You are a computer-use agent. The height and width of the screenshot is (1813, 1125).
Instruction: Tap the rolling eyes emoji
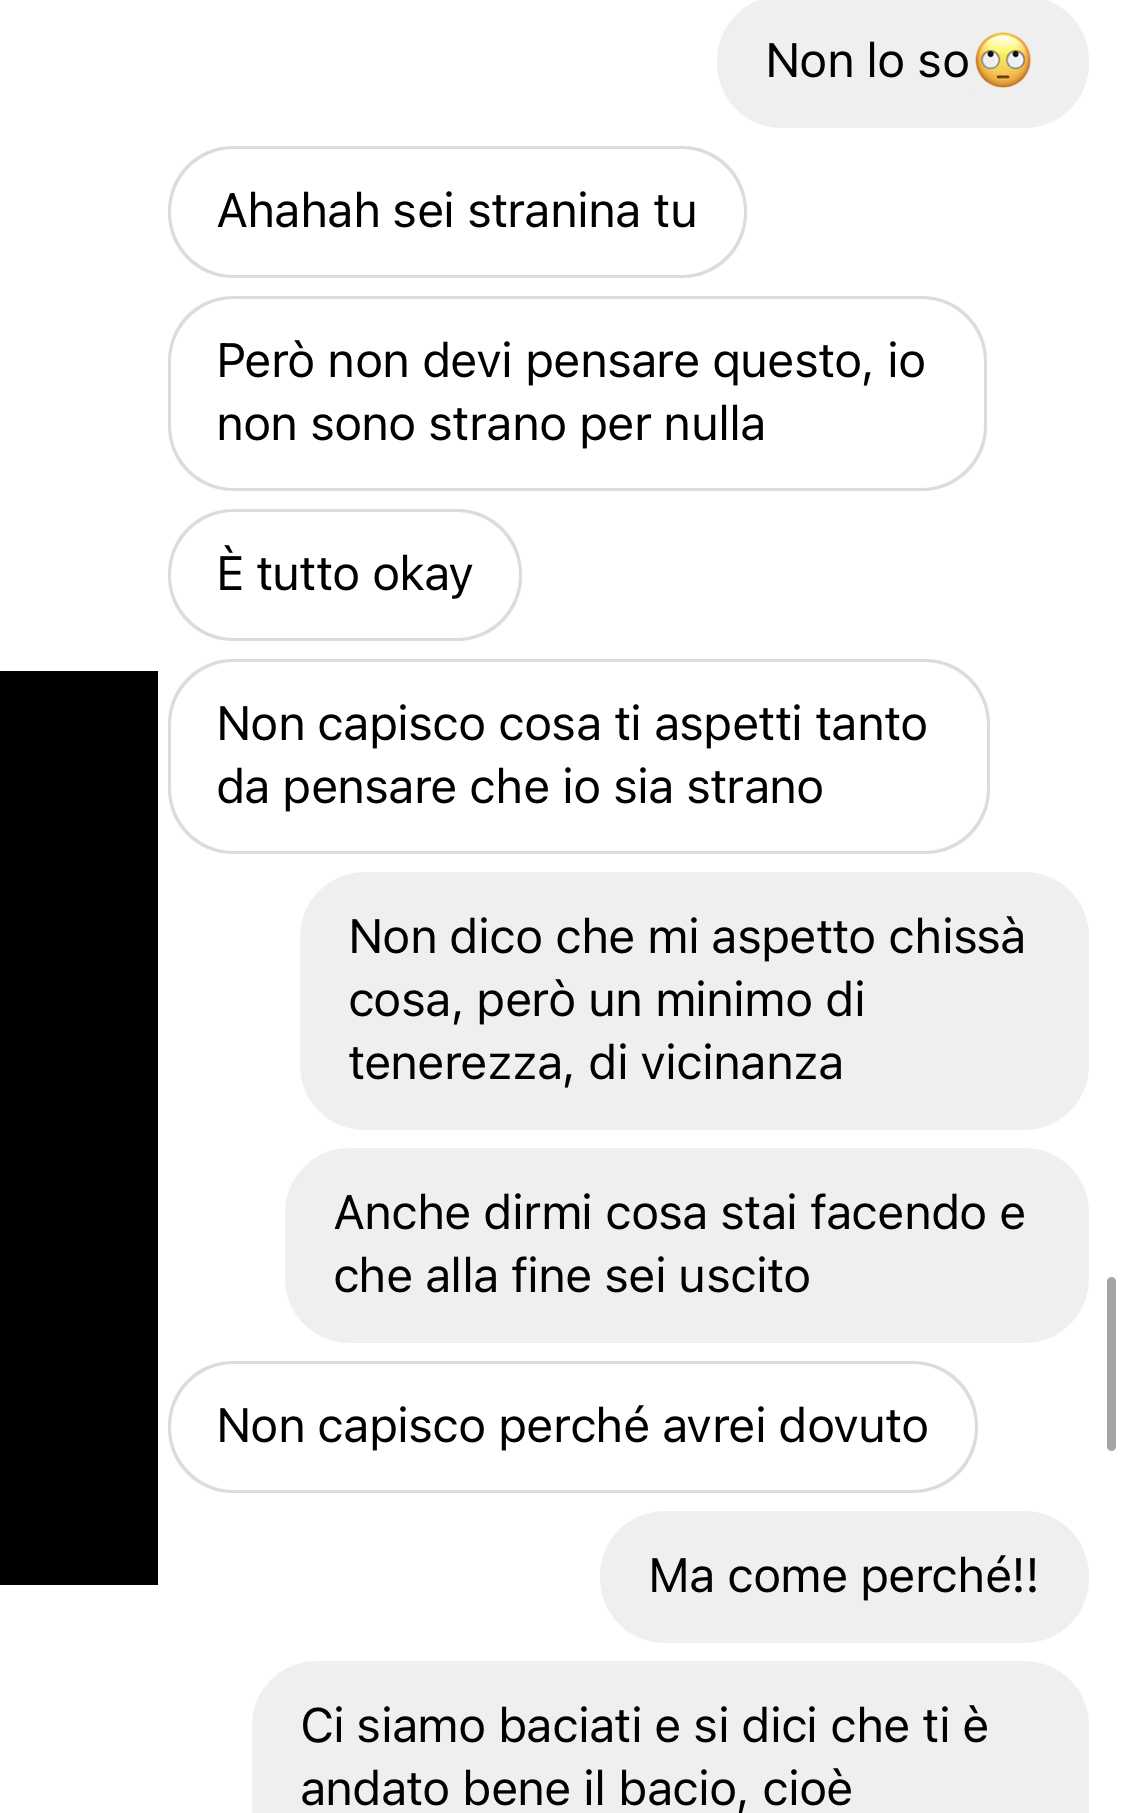[1003, 61]
